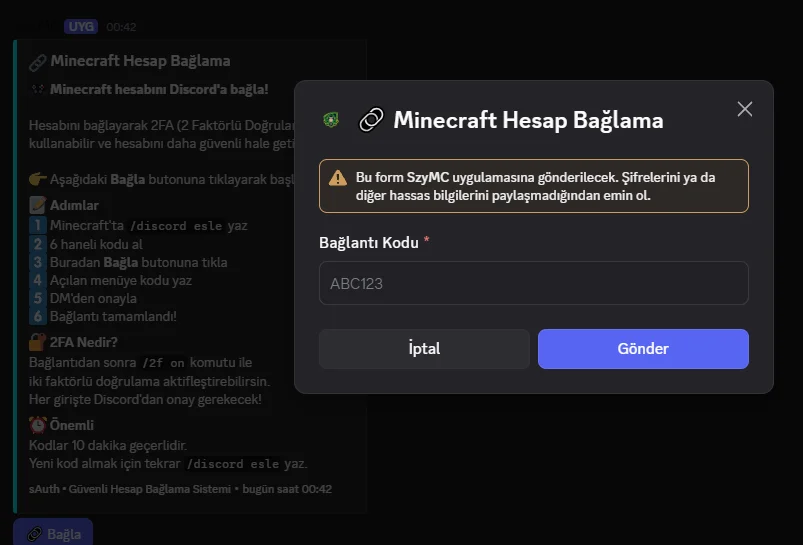Click the Bağlantı Kodu field label
The height and width of the screenshot is (545, 803).
coord(369,243)
